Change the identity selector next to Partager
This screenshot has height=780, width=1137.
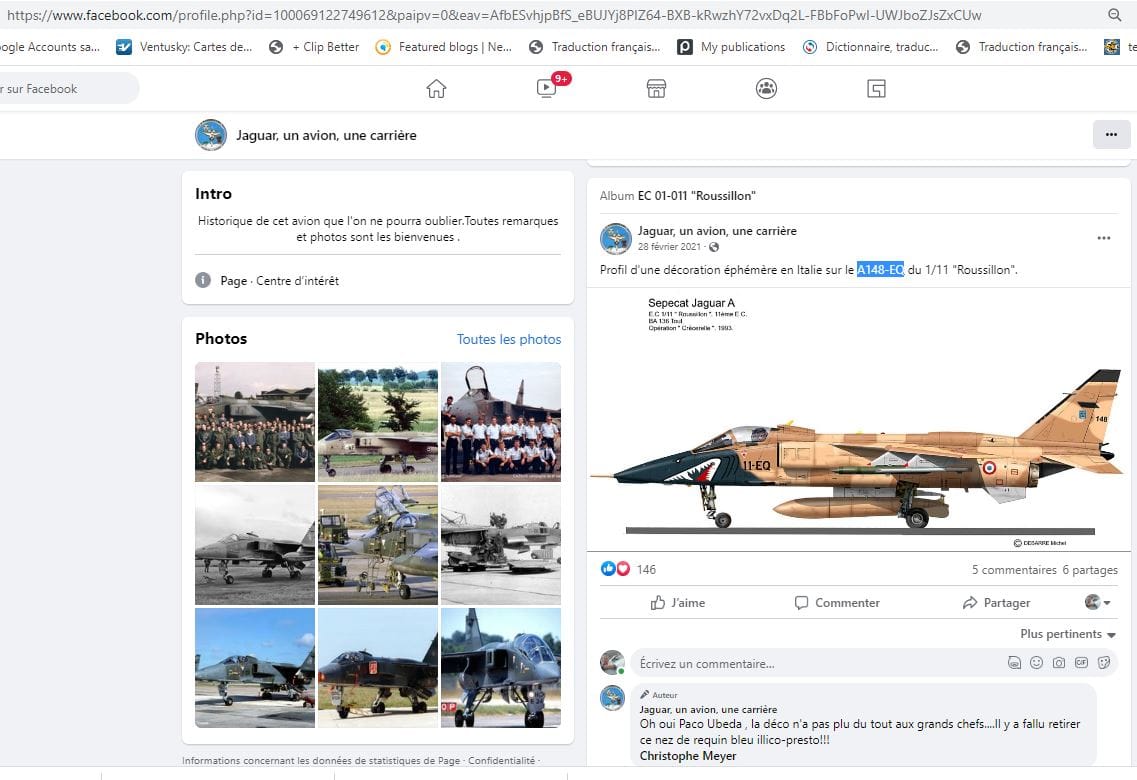[1098, 603]
